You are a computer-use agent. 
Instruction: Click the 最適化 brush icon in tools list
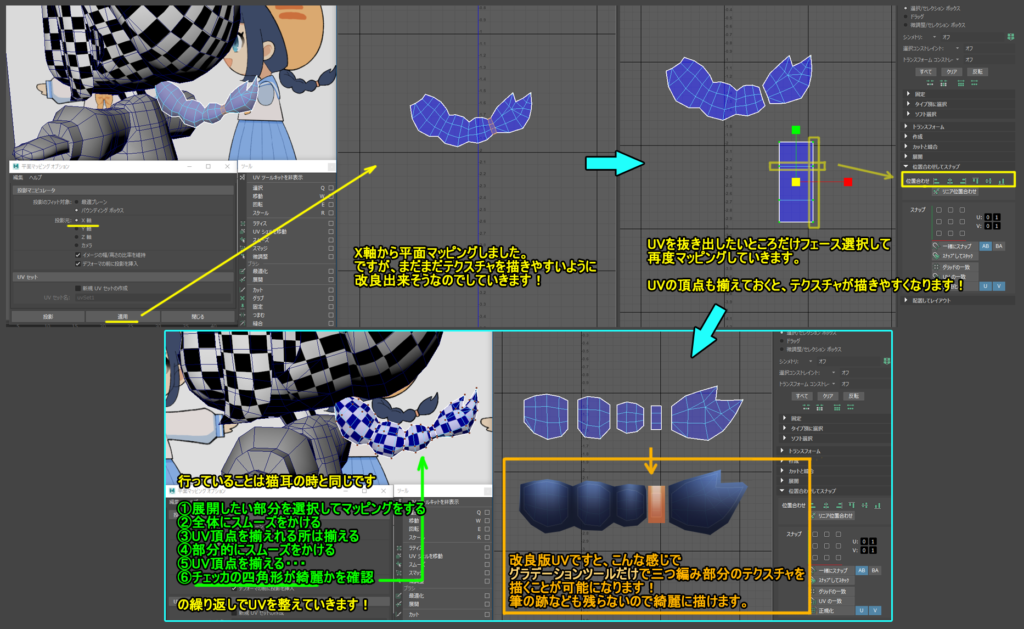tap(243, 271)
